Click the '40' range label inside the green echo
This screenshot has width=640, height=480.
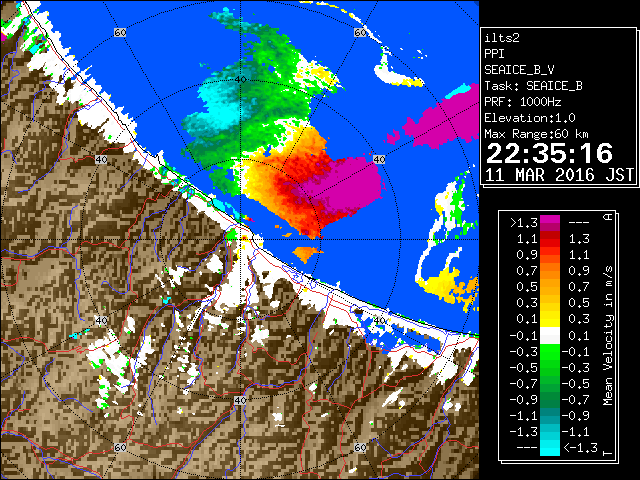(240, 79)
